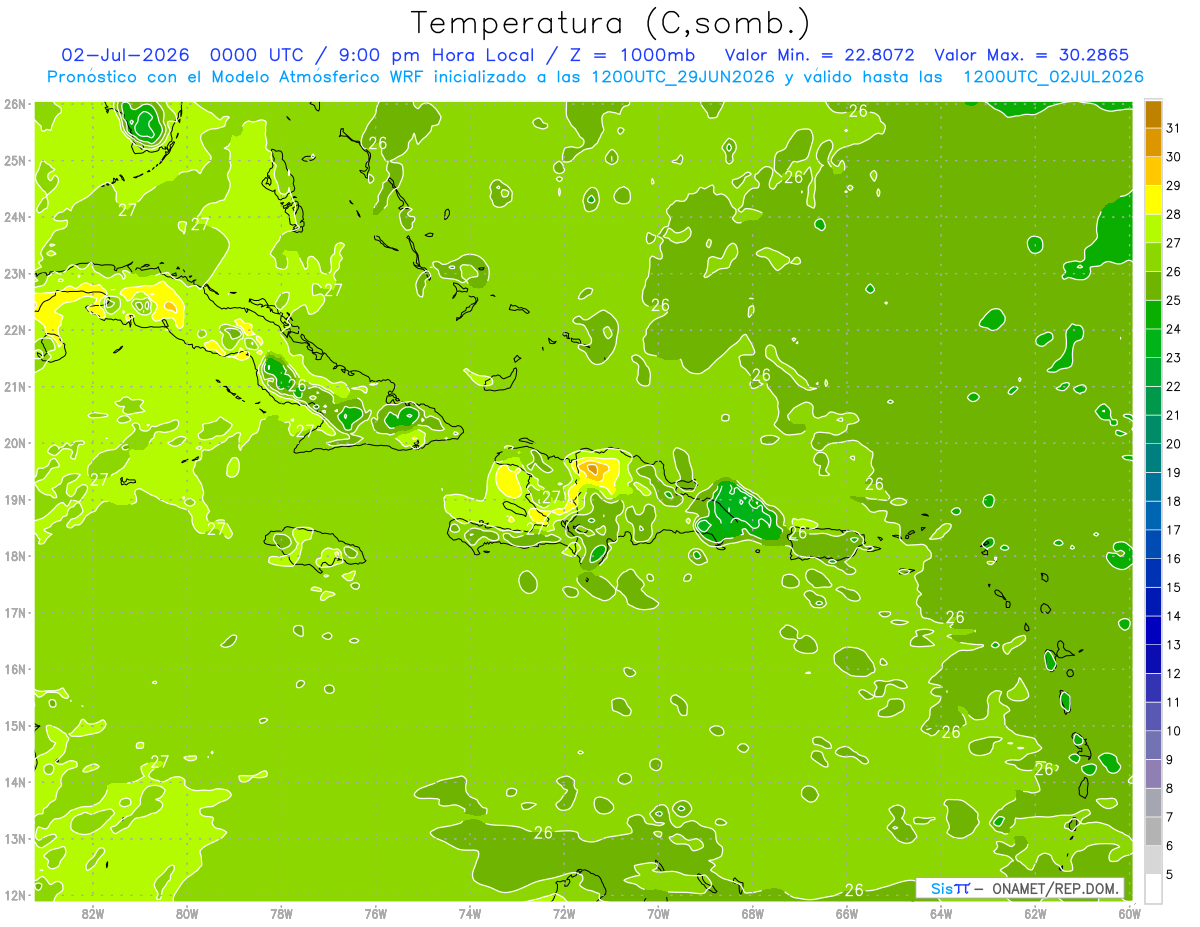Click legend value 23 on the color scale
This screenshot has width=1200, height=927.
(1173, 358)
